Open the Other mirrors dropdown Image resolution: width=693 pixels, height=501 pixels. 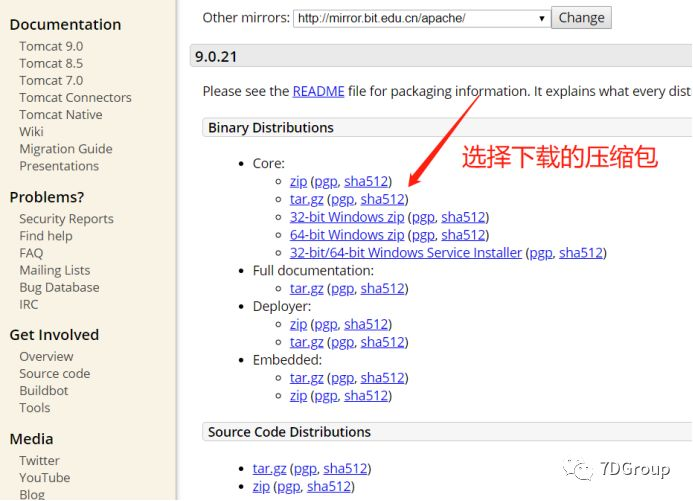coord(422,19)
